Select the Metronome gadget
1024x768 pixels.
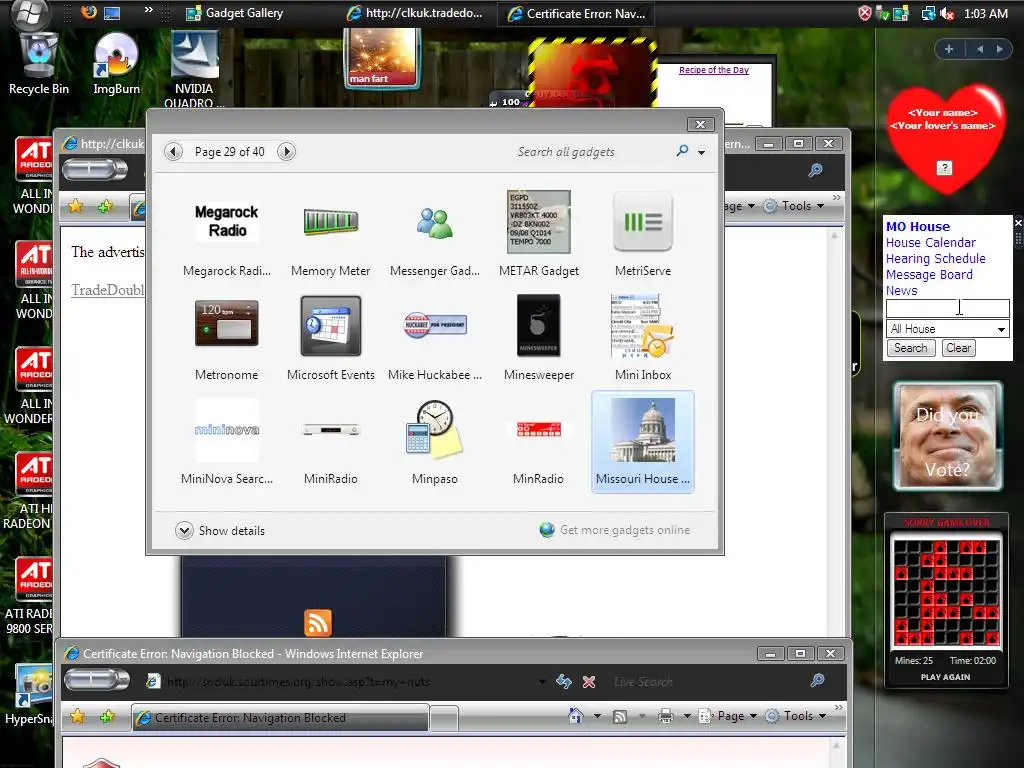point(227,338)
